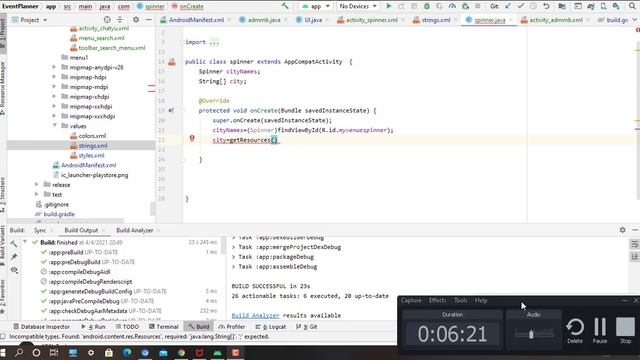Click the Git Update Project arrow icon

pyautogui.click(x=508, y=6)
